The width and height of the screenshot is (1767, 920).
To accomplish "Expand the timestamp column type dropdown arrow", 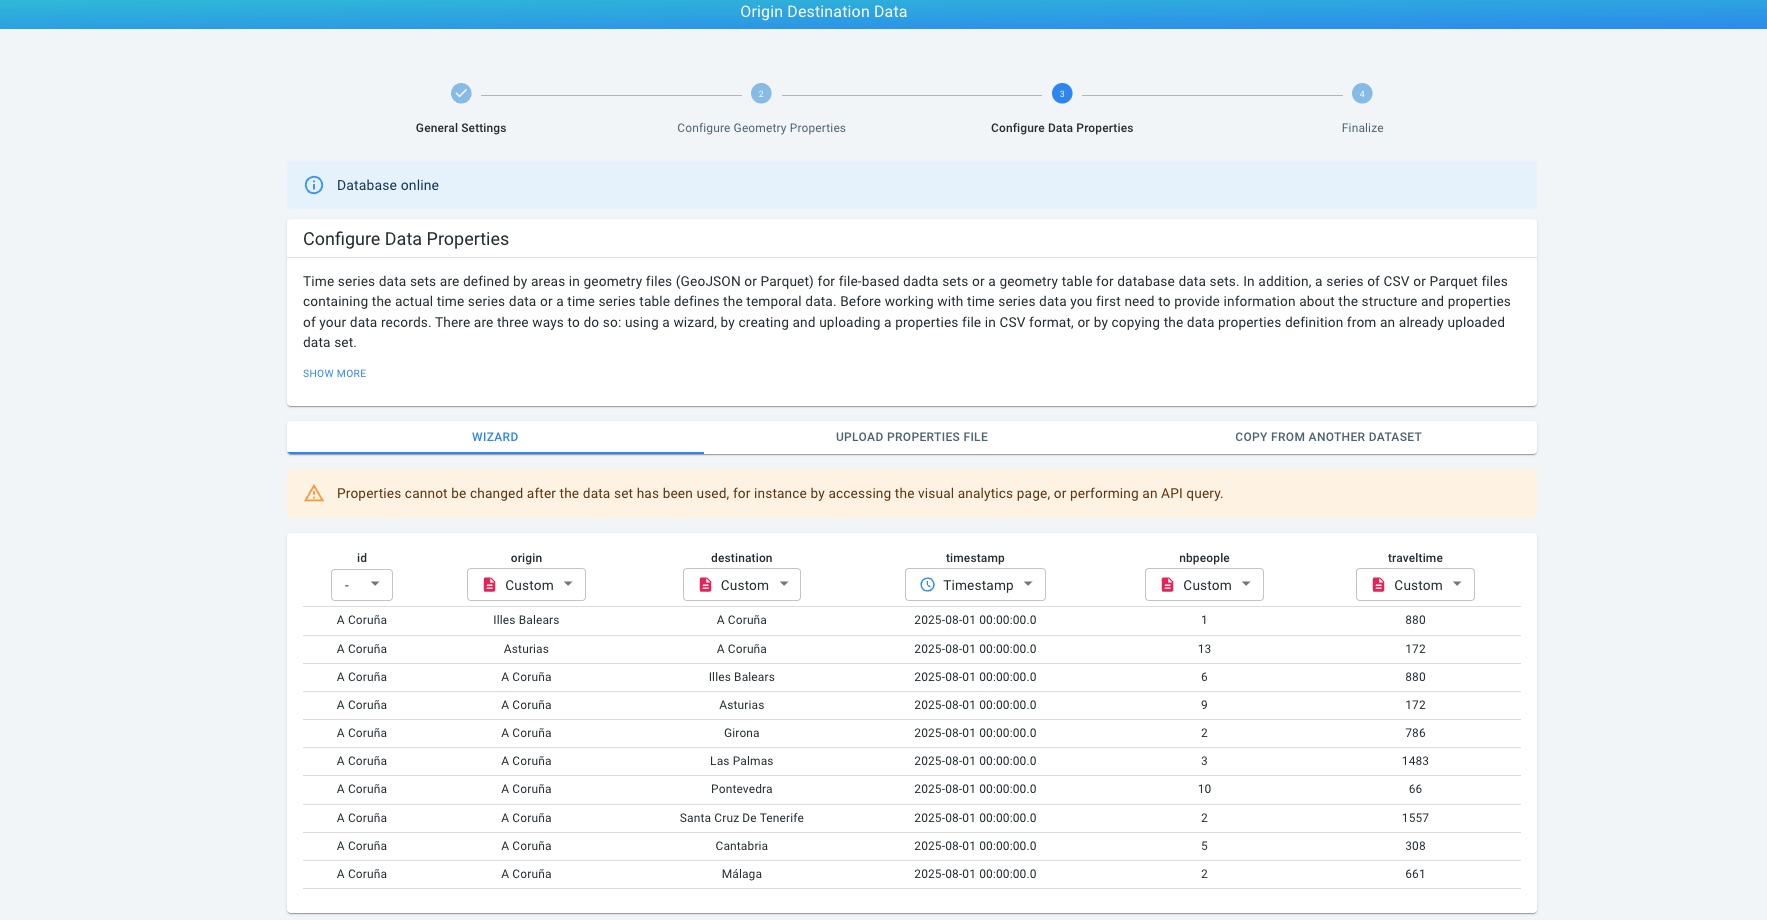I will 1028,584.
